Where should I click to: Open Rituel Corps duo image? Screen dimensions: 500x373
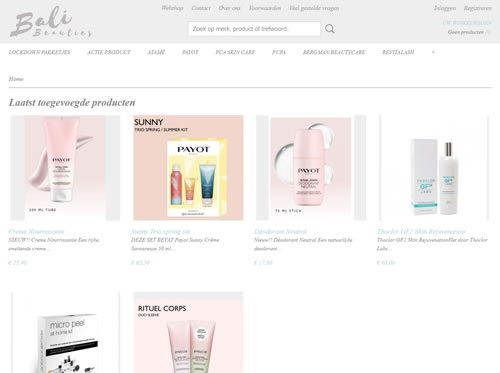point(188,332)
